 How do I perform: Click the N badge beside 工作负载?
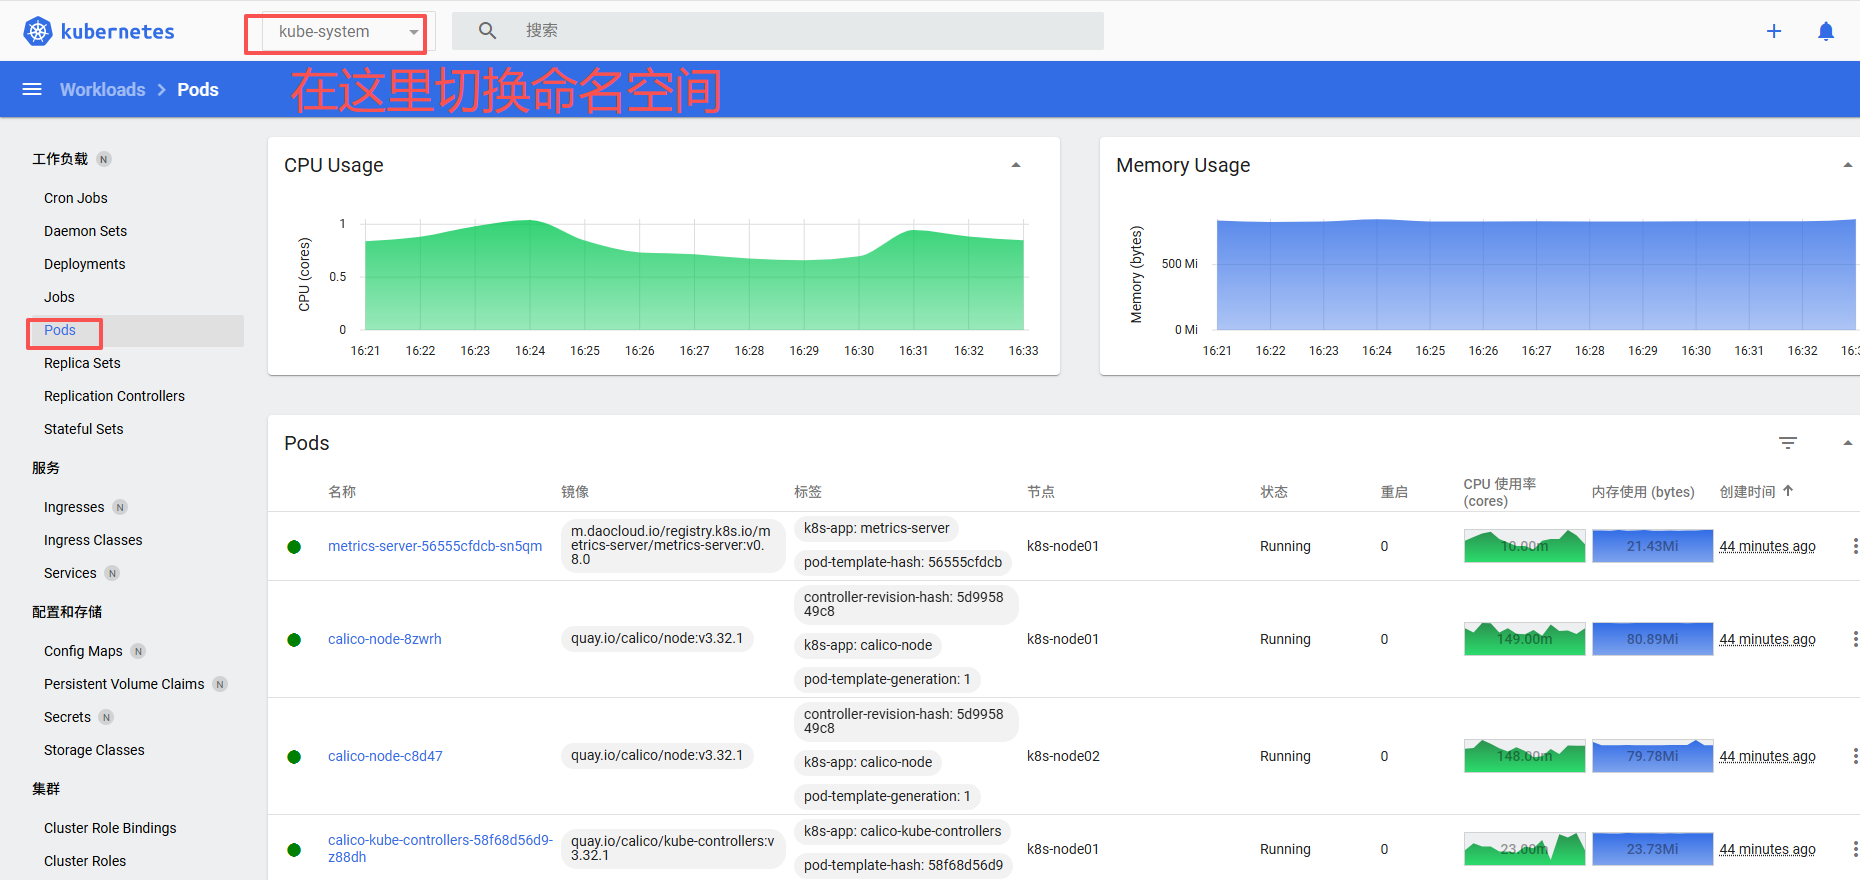(x=104, y=159)
